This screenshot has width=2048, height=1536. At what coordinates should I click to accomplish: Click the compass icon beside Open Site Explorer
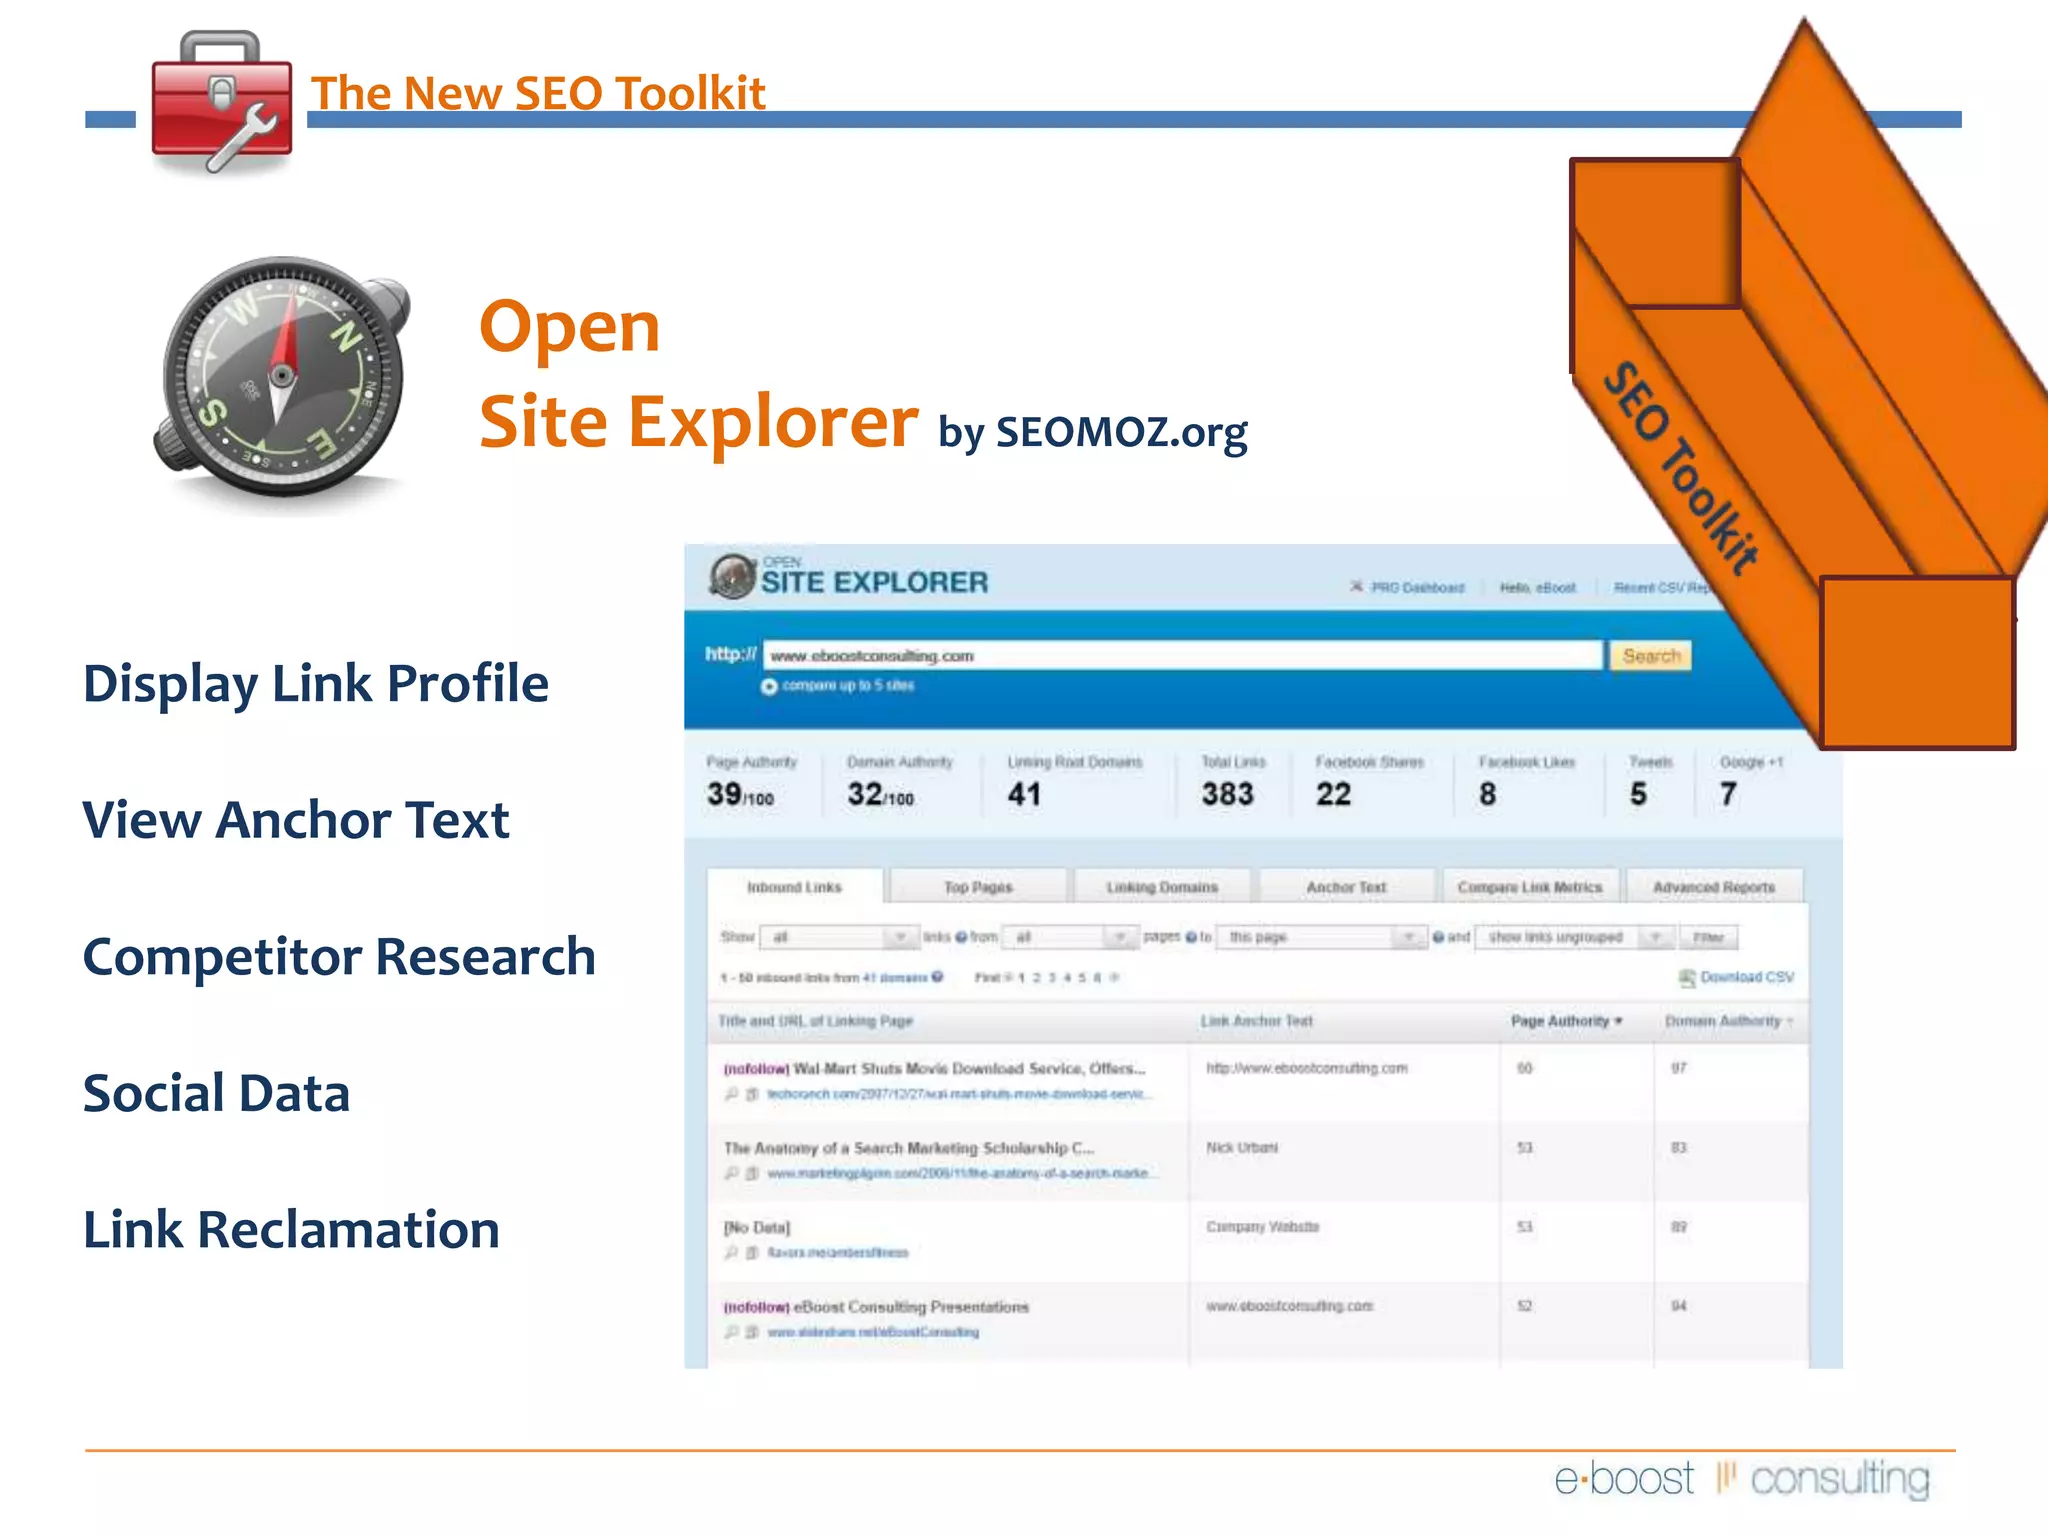click(x=283, y=377)
